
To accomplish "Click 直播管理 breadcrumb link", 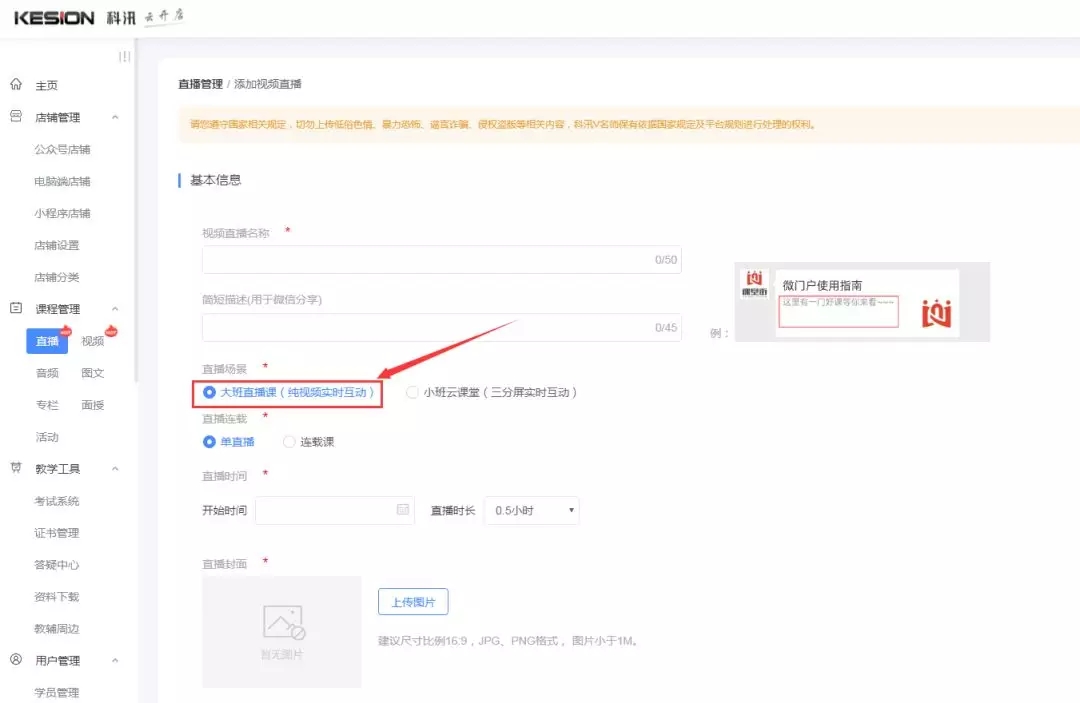I will (200, 84).
